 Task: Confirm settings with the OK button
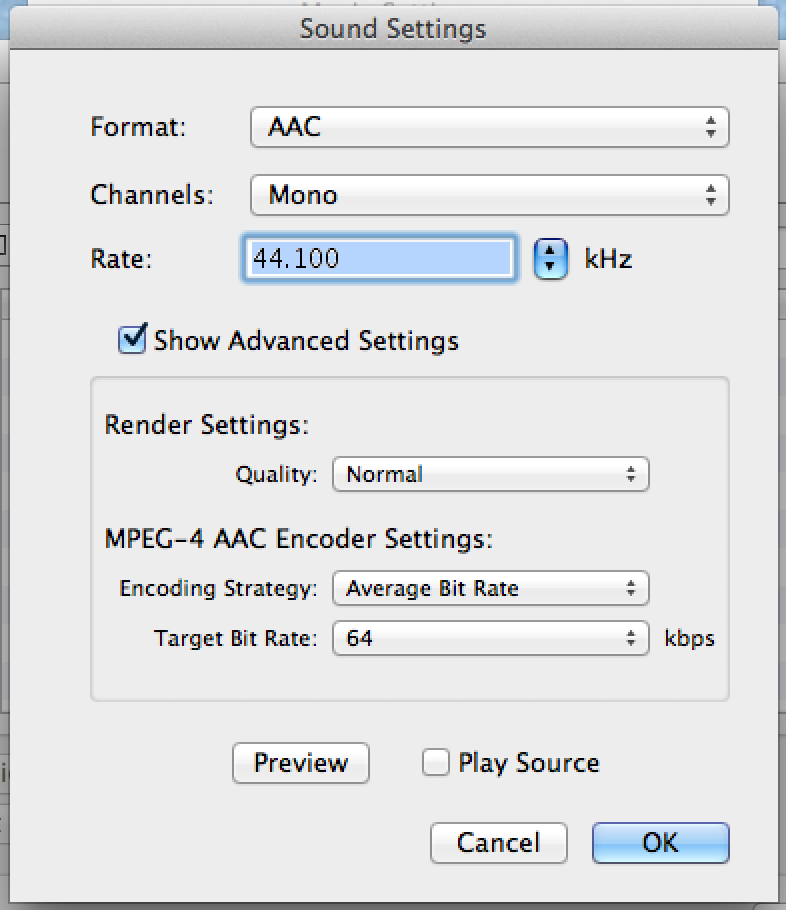[x=661, y=843]
